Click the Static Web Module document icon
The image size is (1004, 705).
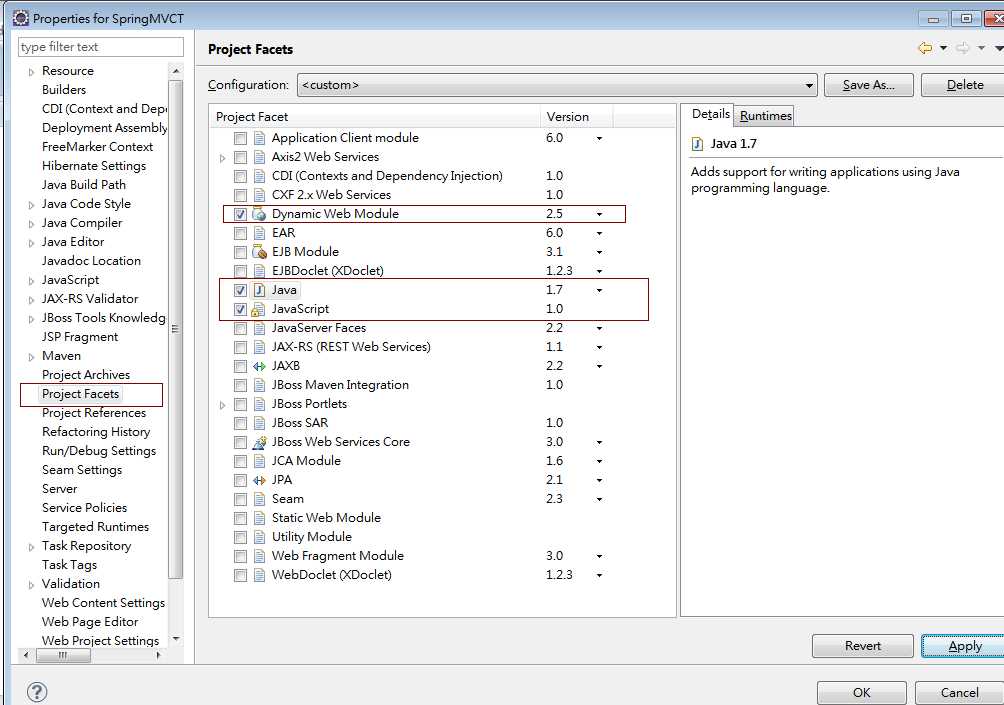(259, 518)
